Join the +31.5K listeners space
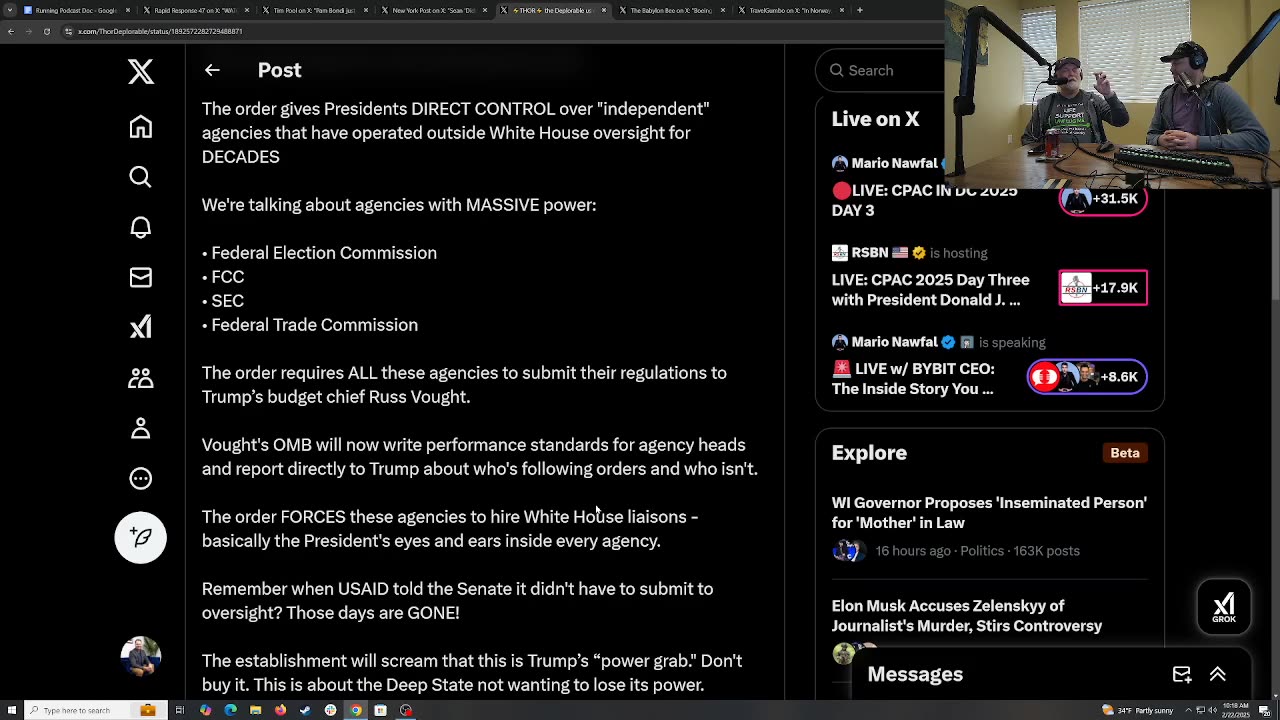Image resolution: width=1280 pixels, height=720 pixels. click(1103, 198)
